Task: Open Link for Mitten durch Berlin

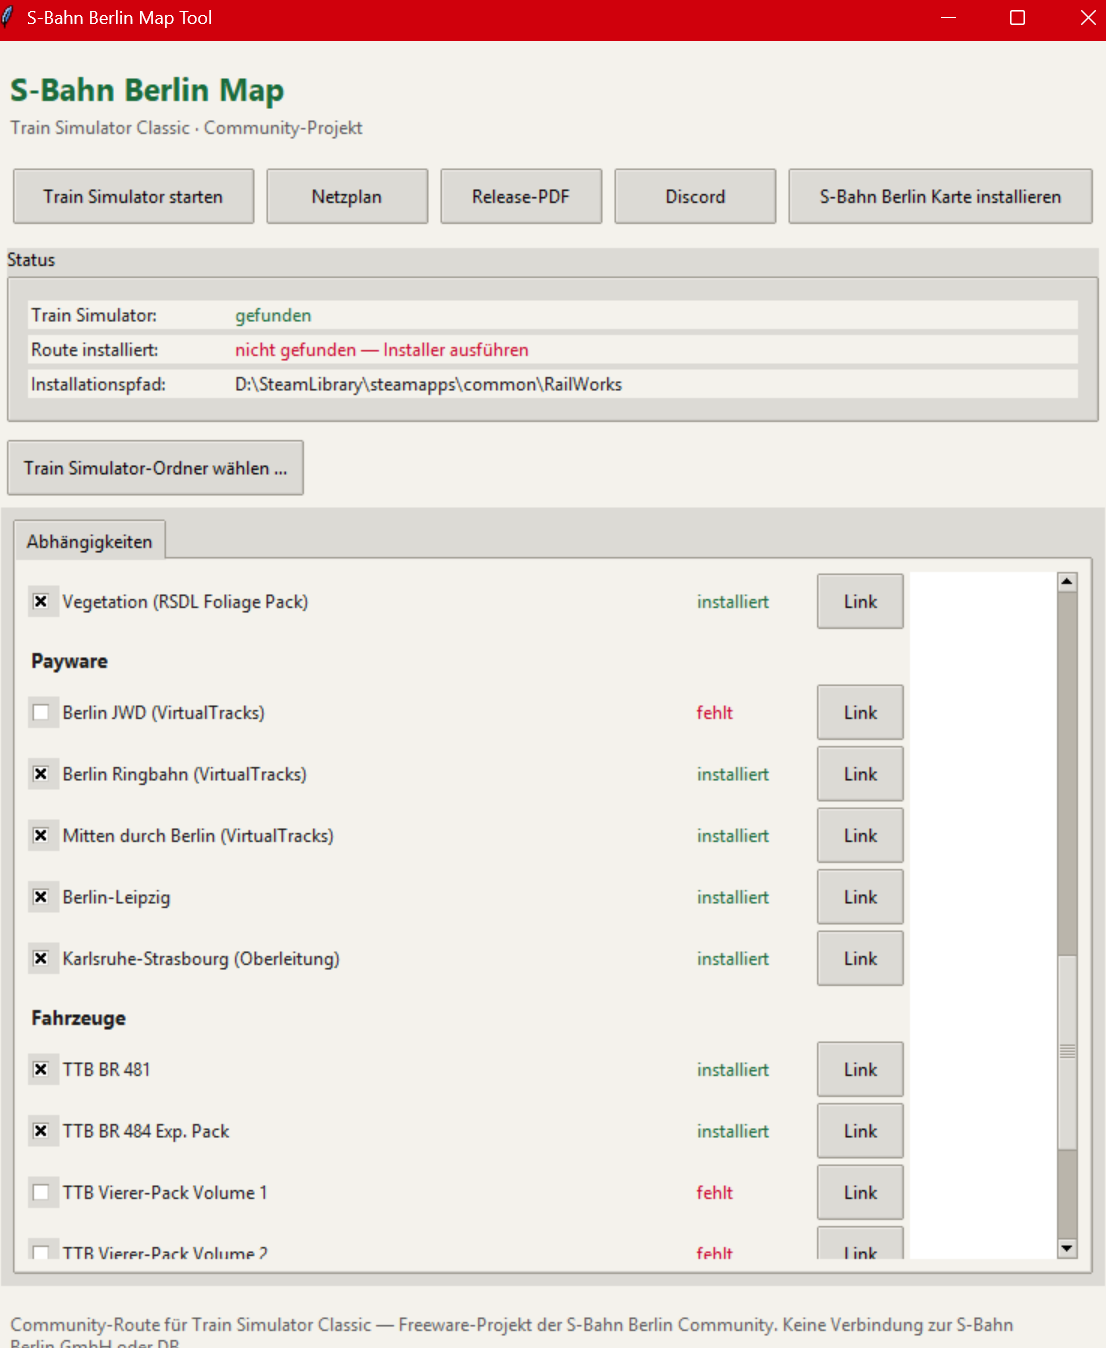Action: point(860,835)
